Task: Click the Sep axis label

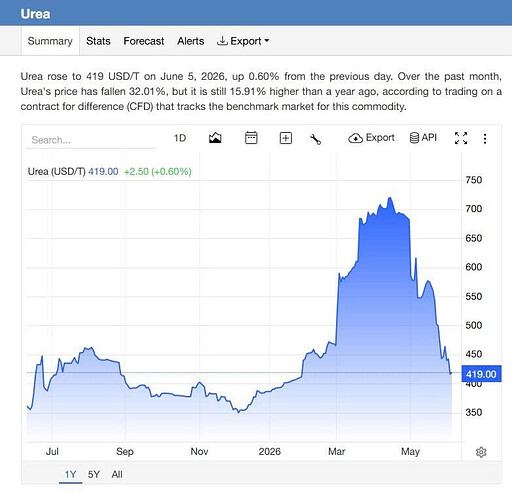Action: pyautogui.click(x=125, y=451)
